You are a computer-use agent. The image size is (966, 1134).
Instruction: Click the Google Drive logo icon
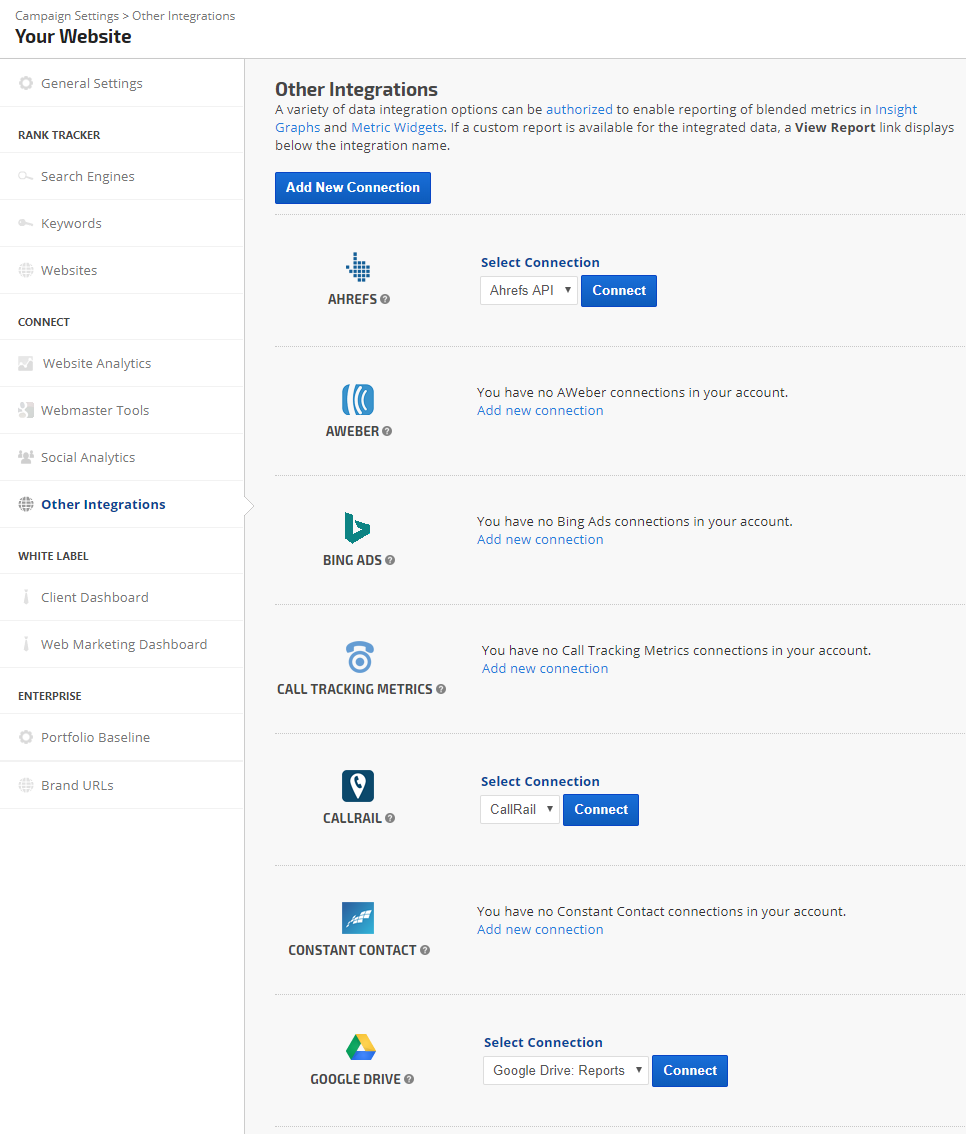[x=360, y=1047]
